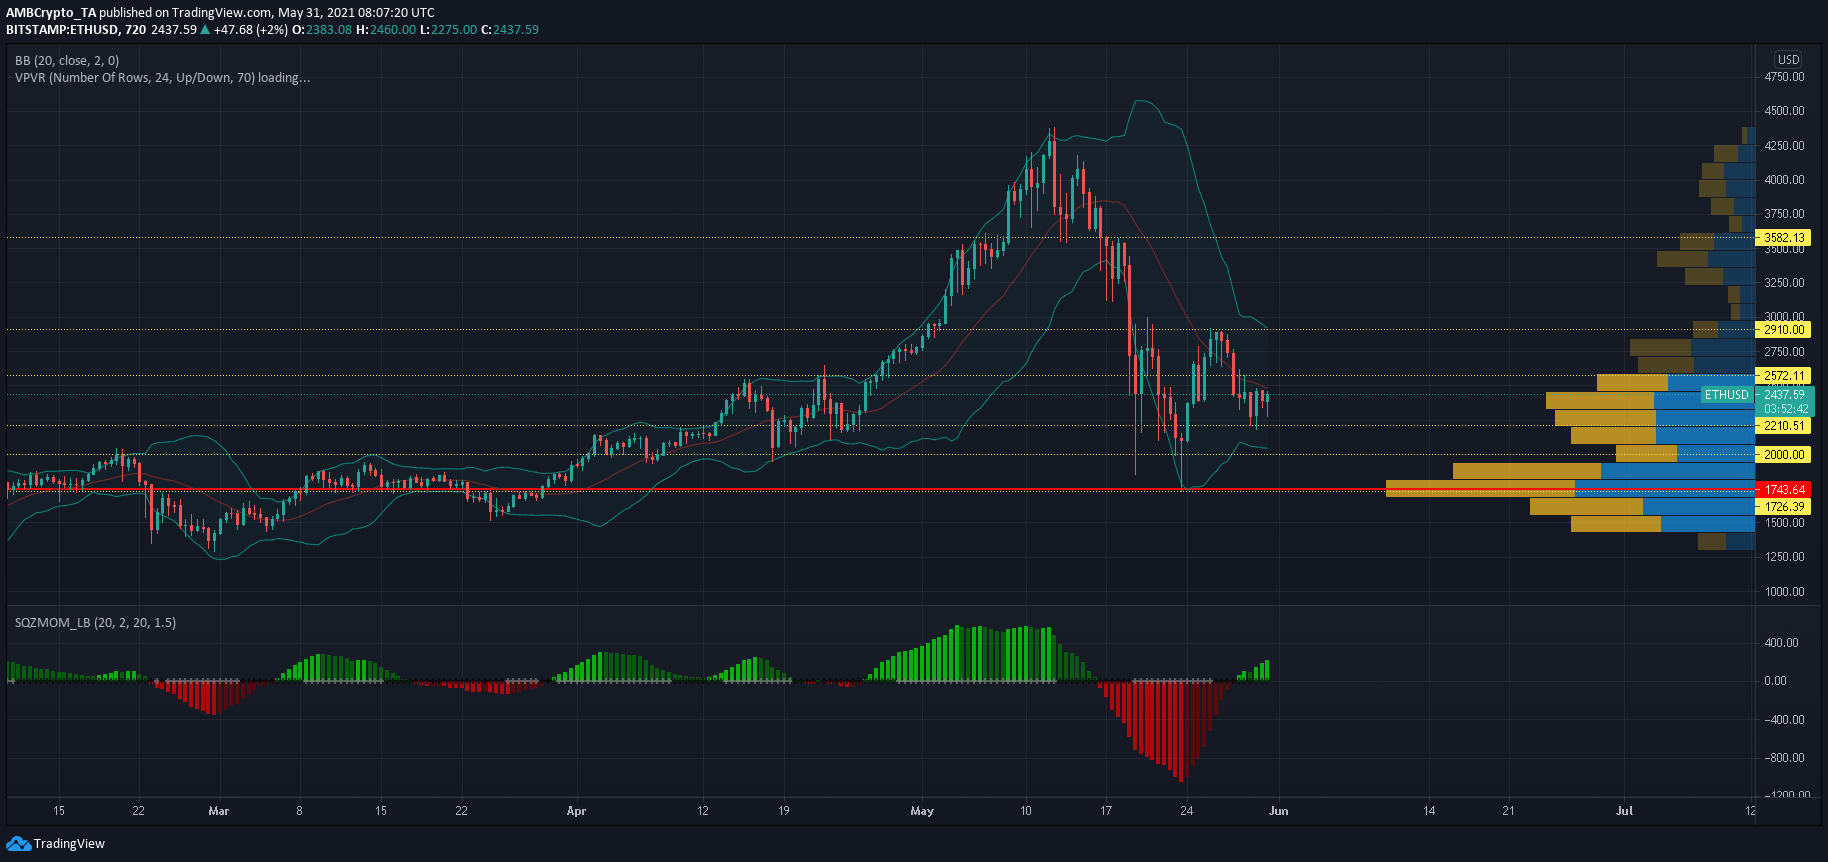Click the 3582.13 price level label

(x=1784, y=238)
